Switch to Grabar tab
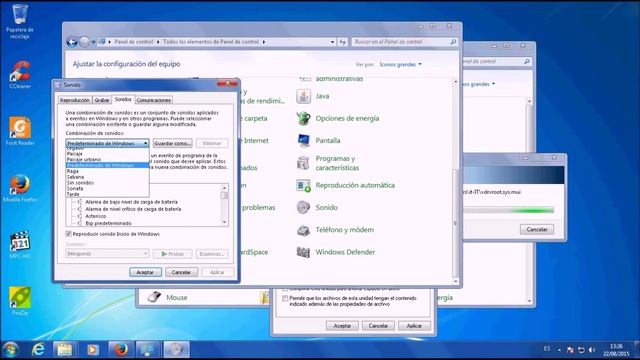The width and height of the screenshot is (640, 360). (x=102, y=100)
